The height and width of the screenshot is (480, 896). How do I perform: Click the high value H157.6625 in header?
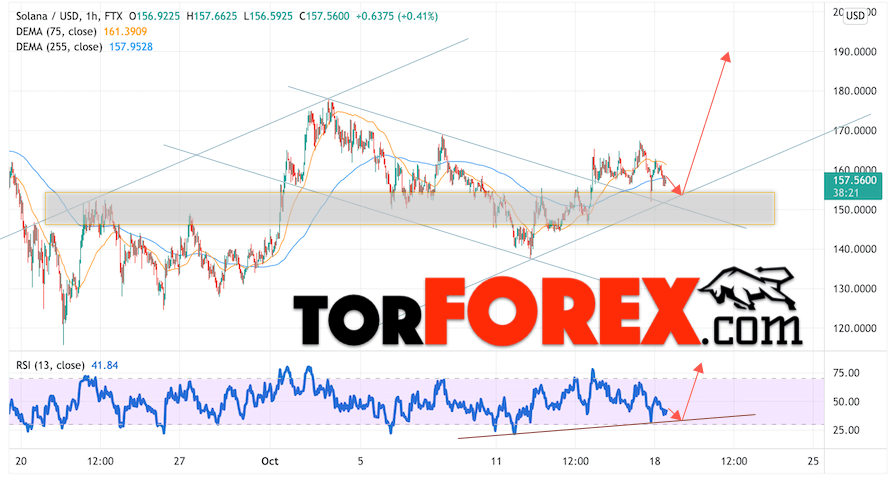pyautogui.click(x=213, y=17)
